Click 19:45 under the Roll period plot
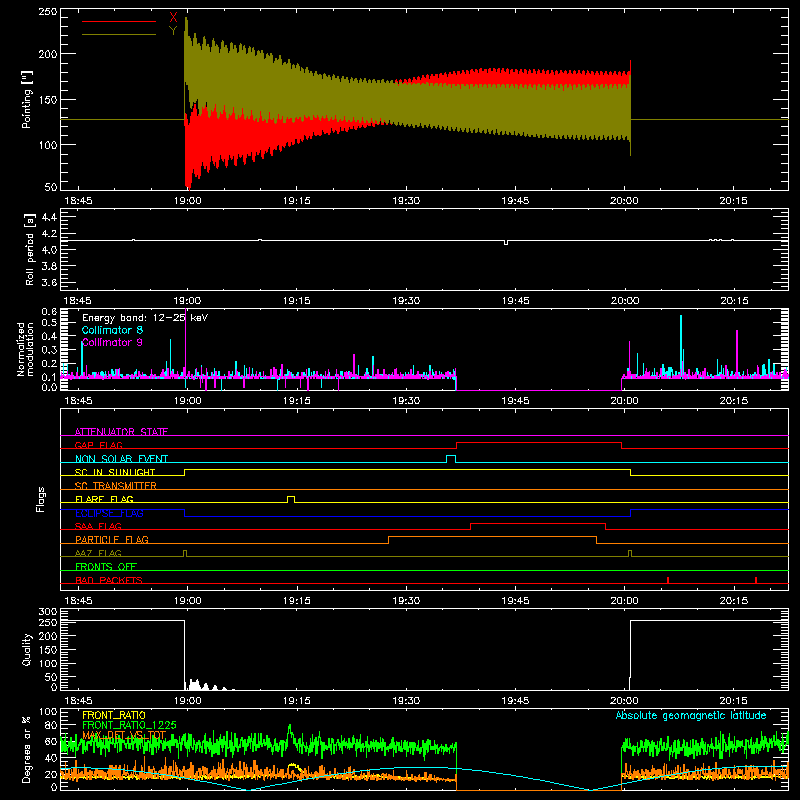 coord(515,301)
